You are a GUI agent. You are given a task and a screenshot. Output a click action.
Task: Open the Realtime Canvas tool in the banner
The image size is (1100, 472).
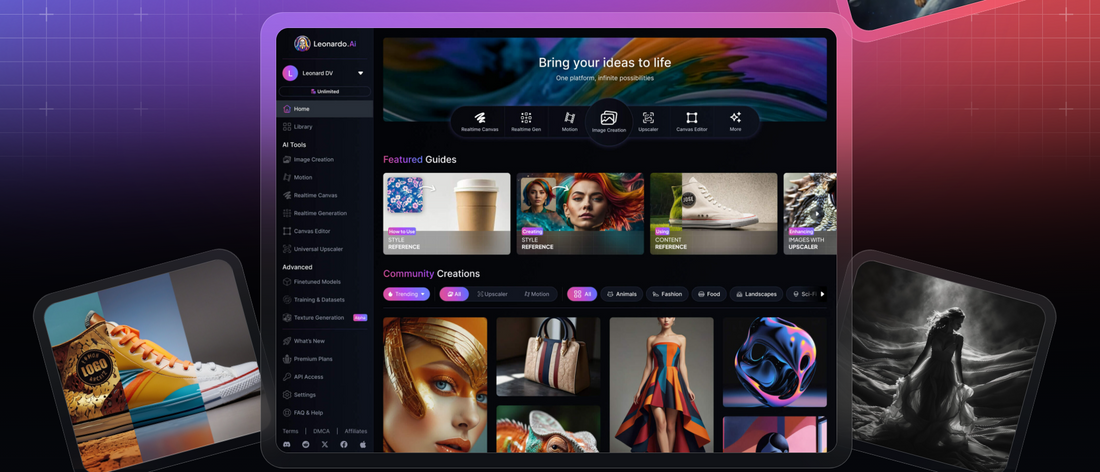[x=480, y=121]
